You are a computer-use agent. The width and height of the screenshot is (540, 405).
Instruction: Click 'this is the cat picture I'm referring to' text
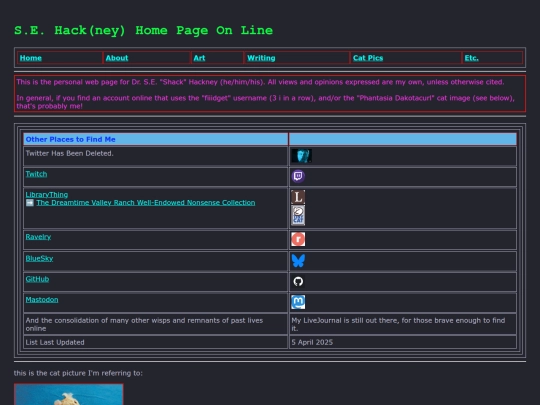point(78,373)
